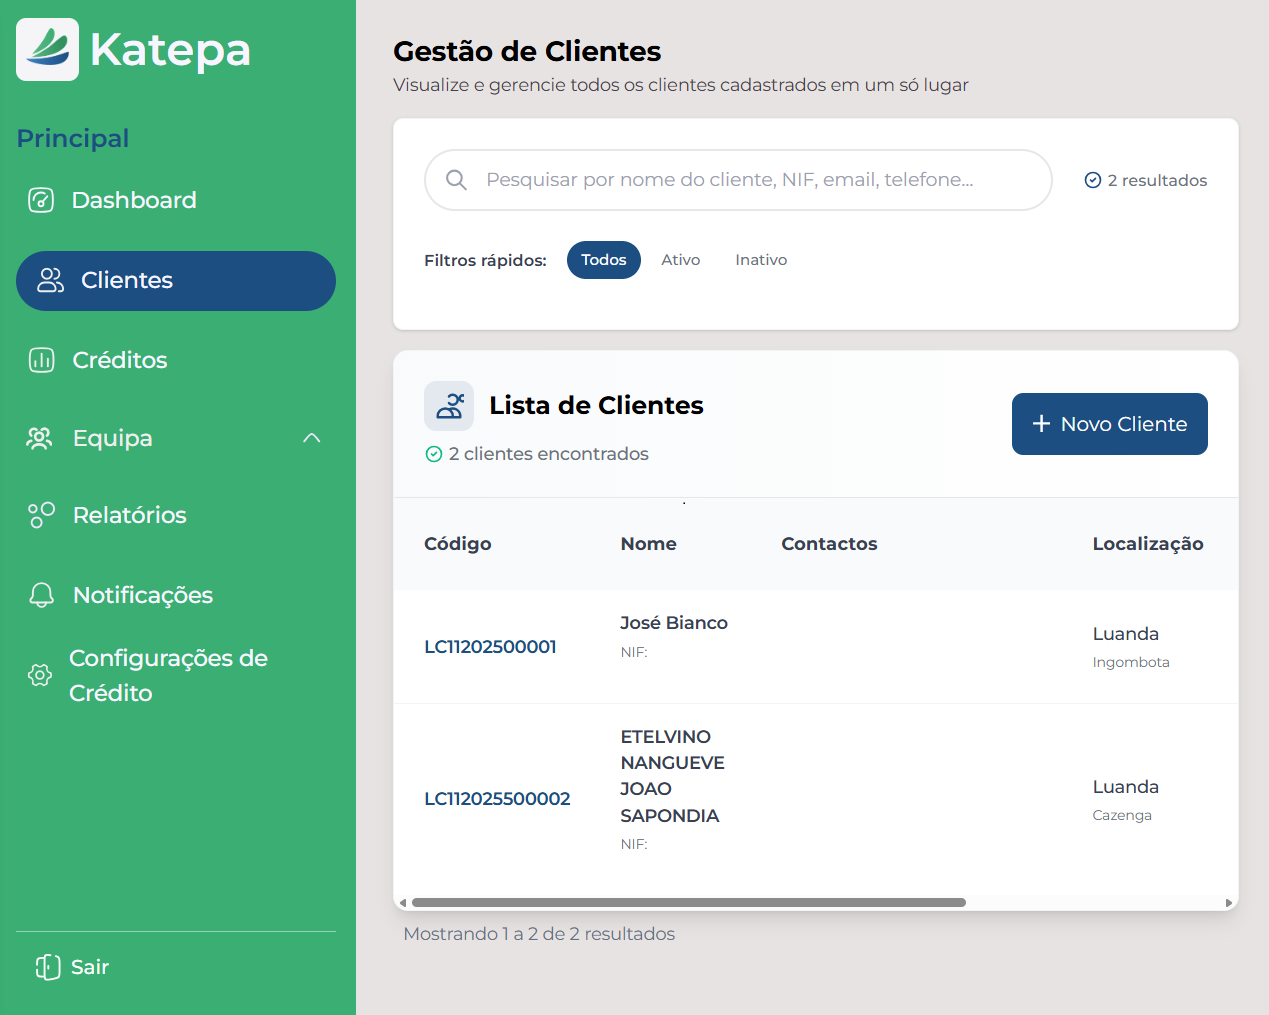The width and height of the screenshot is (1269, 1015).
Task: Click the Novo Cliente button
Action: tap(1109, 424)
